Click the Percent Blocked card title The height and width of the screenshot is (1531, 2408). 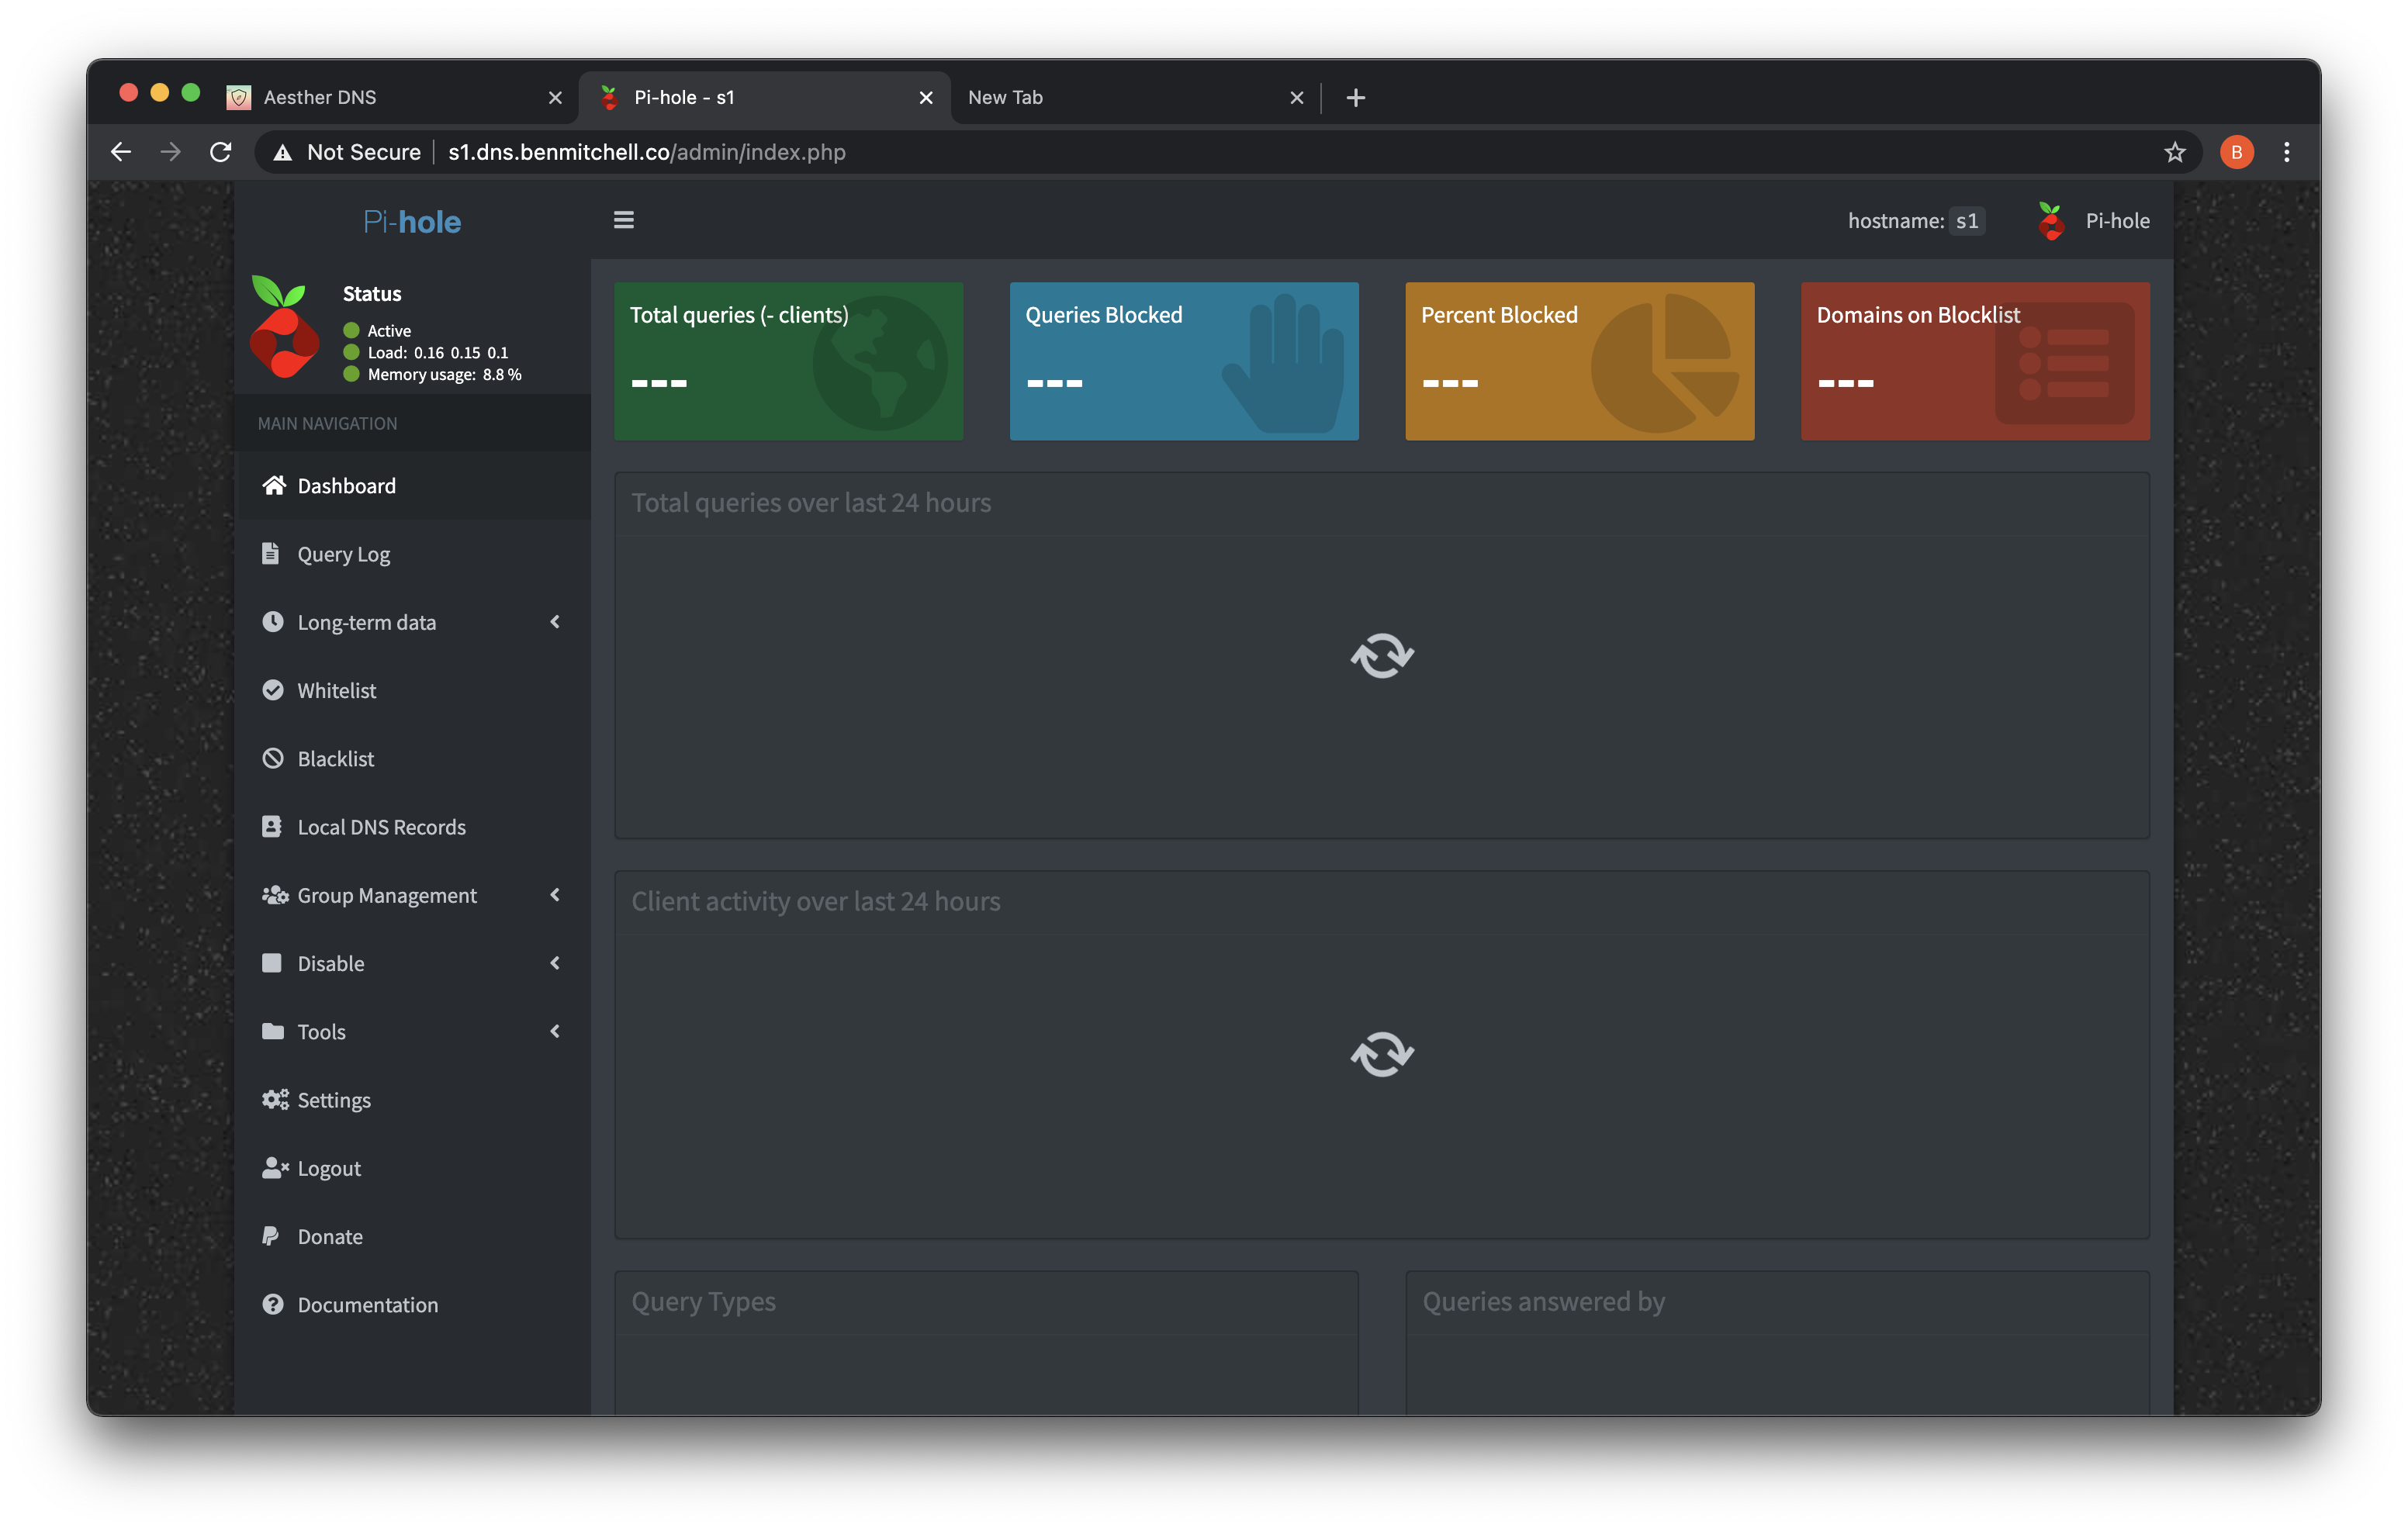click(1499, 315)
